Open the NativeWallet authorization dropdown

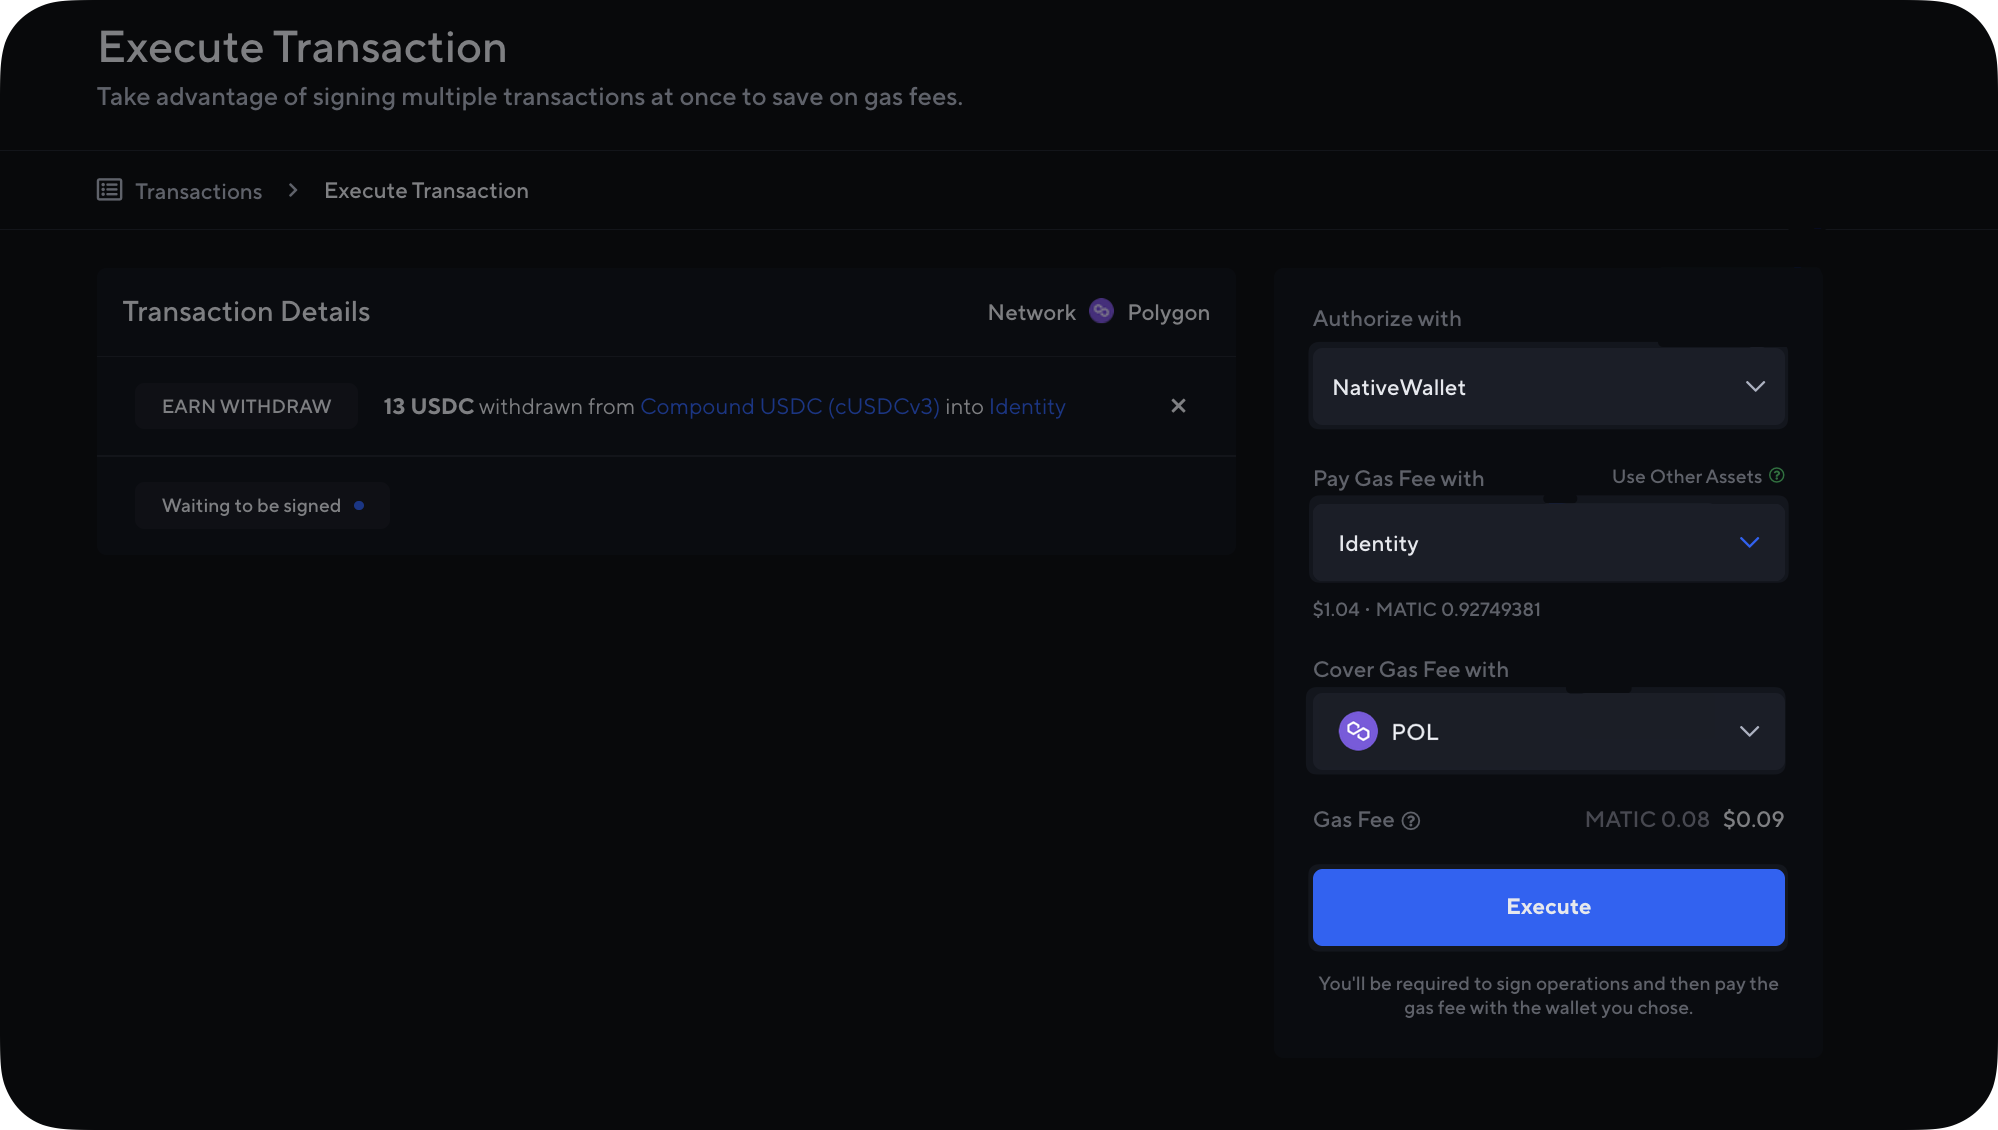pos(1547,387)
